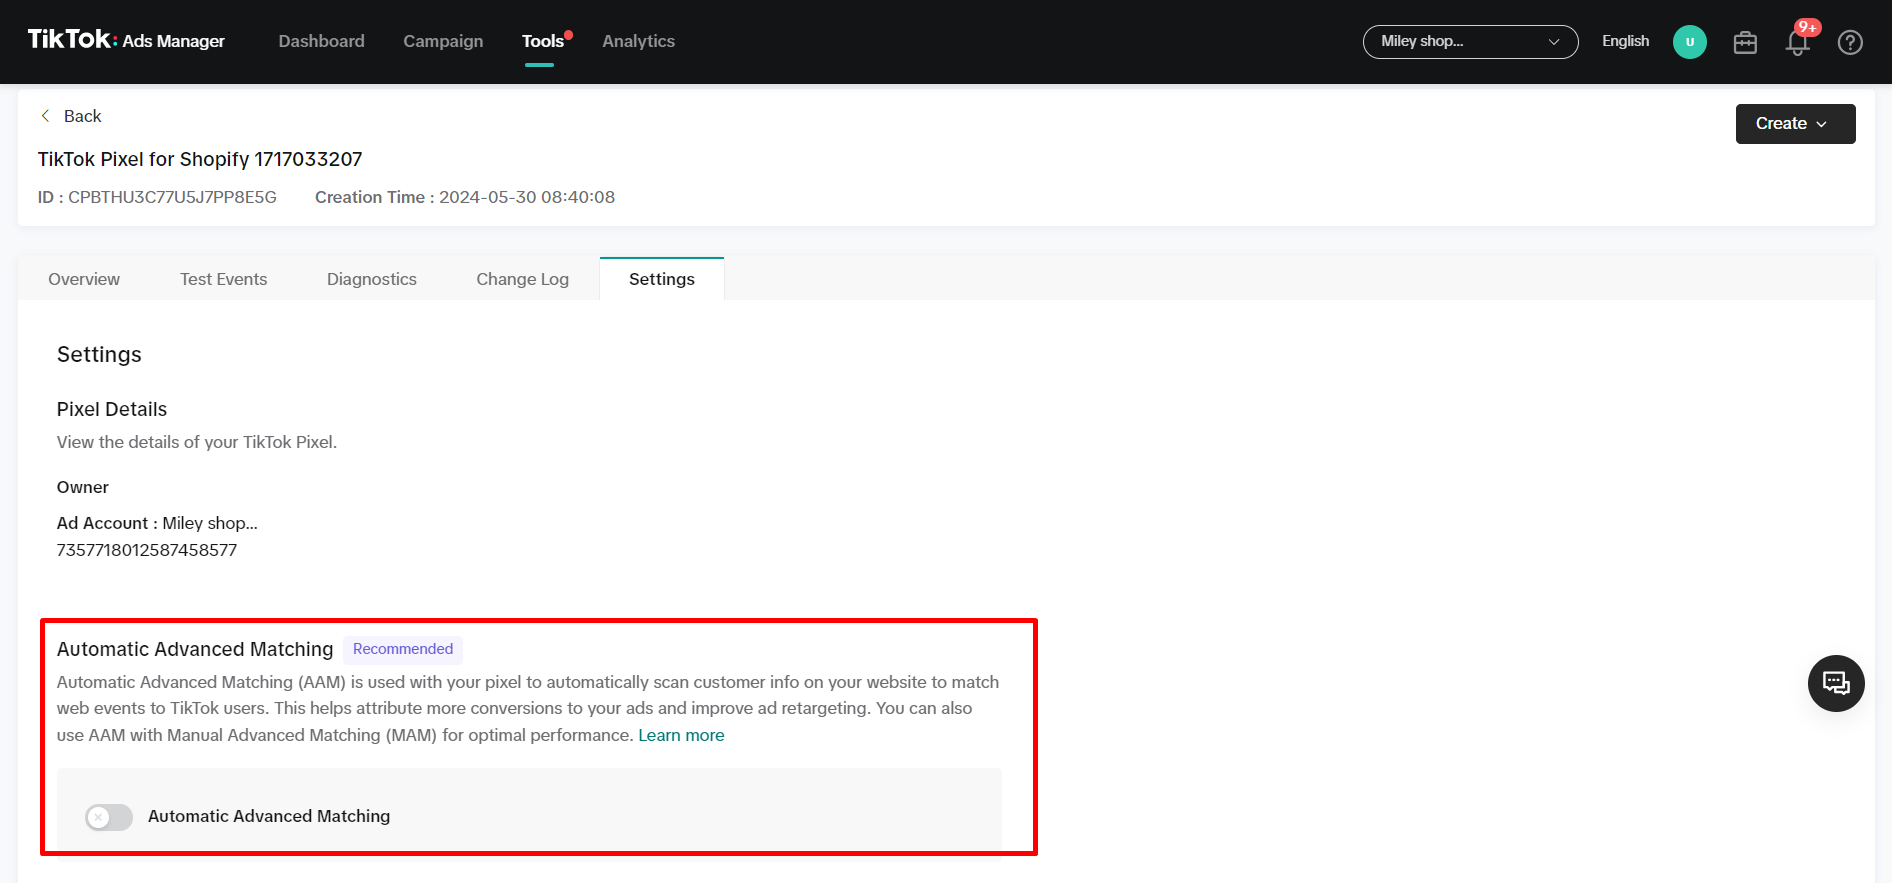Screen dimensions: 1892x883
Task: Click the briefcase business center icon
Action: [x=1745, y=42]
